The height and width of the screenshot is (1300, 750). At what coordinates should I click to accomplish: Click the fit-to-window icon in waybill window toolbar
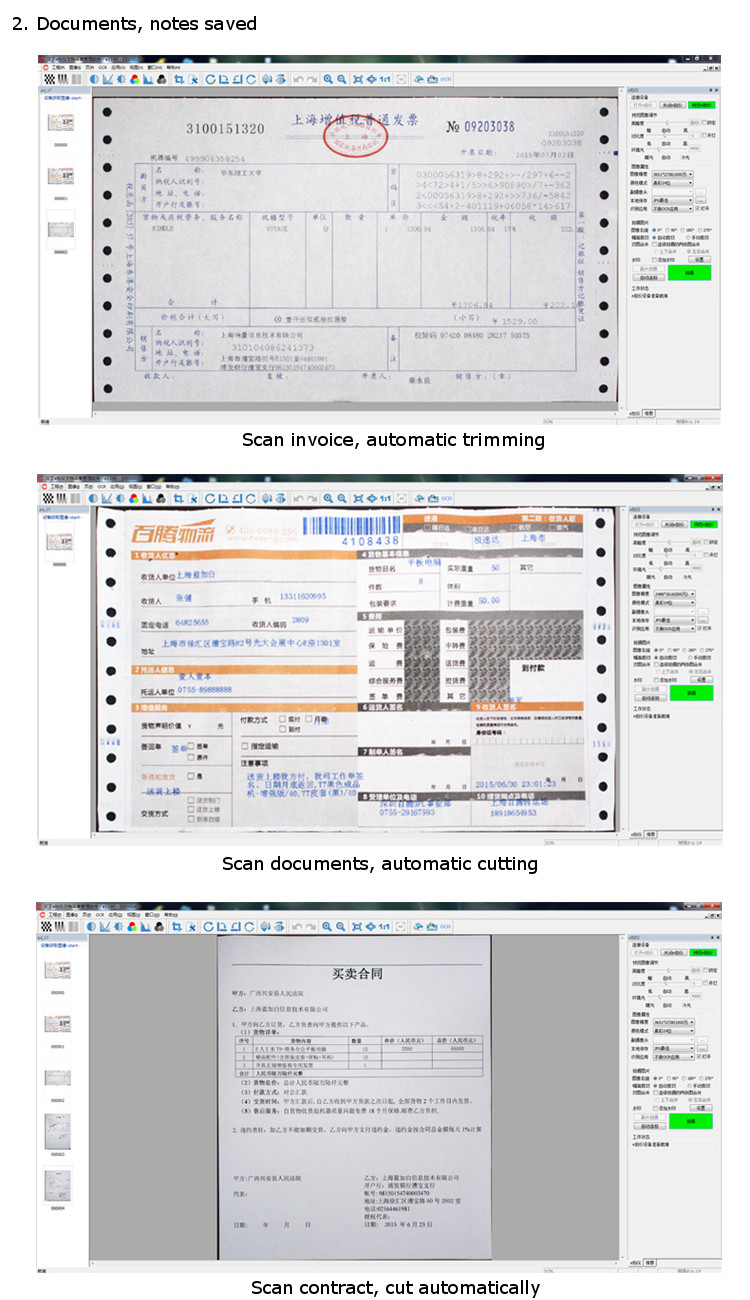tap(358, 498)
